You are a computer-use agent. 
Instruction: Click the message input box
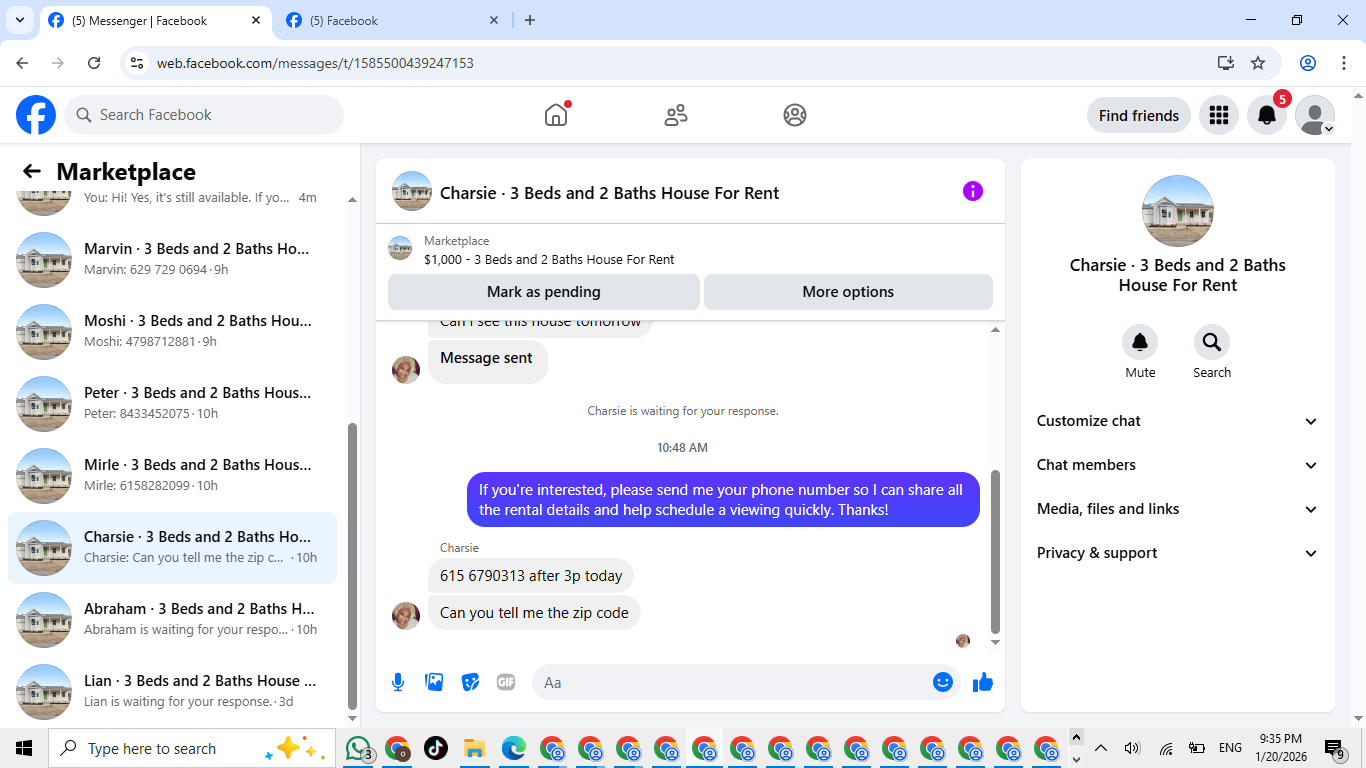click(x=732, y=682)
